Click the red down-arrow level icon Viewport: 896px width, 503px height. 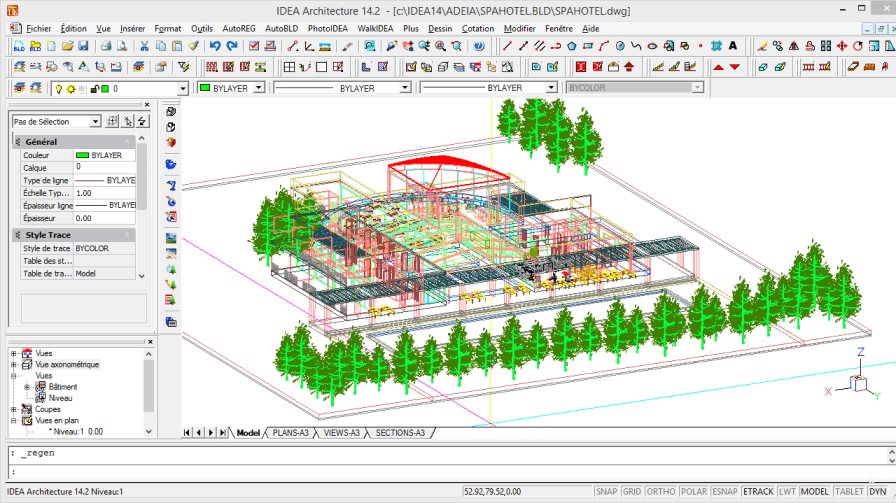735,67
